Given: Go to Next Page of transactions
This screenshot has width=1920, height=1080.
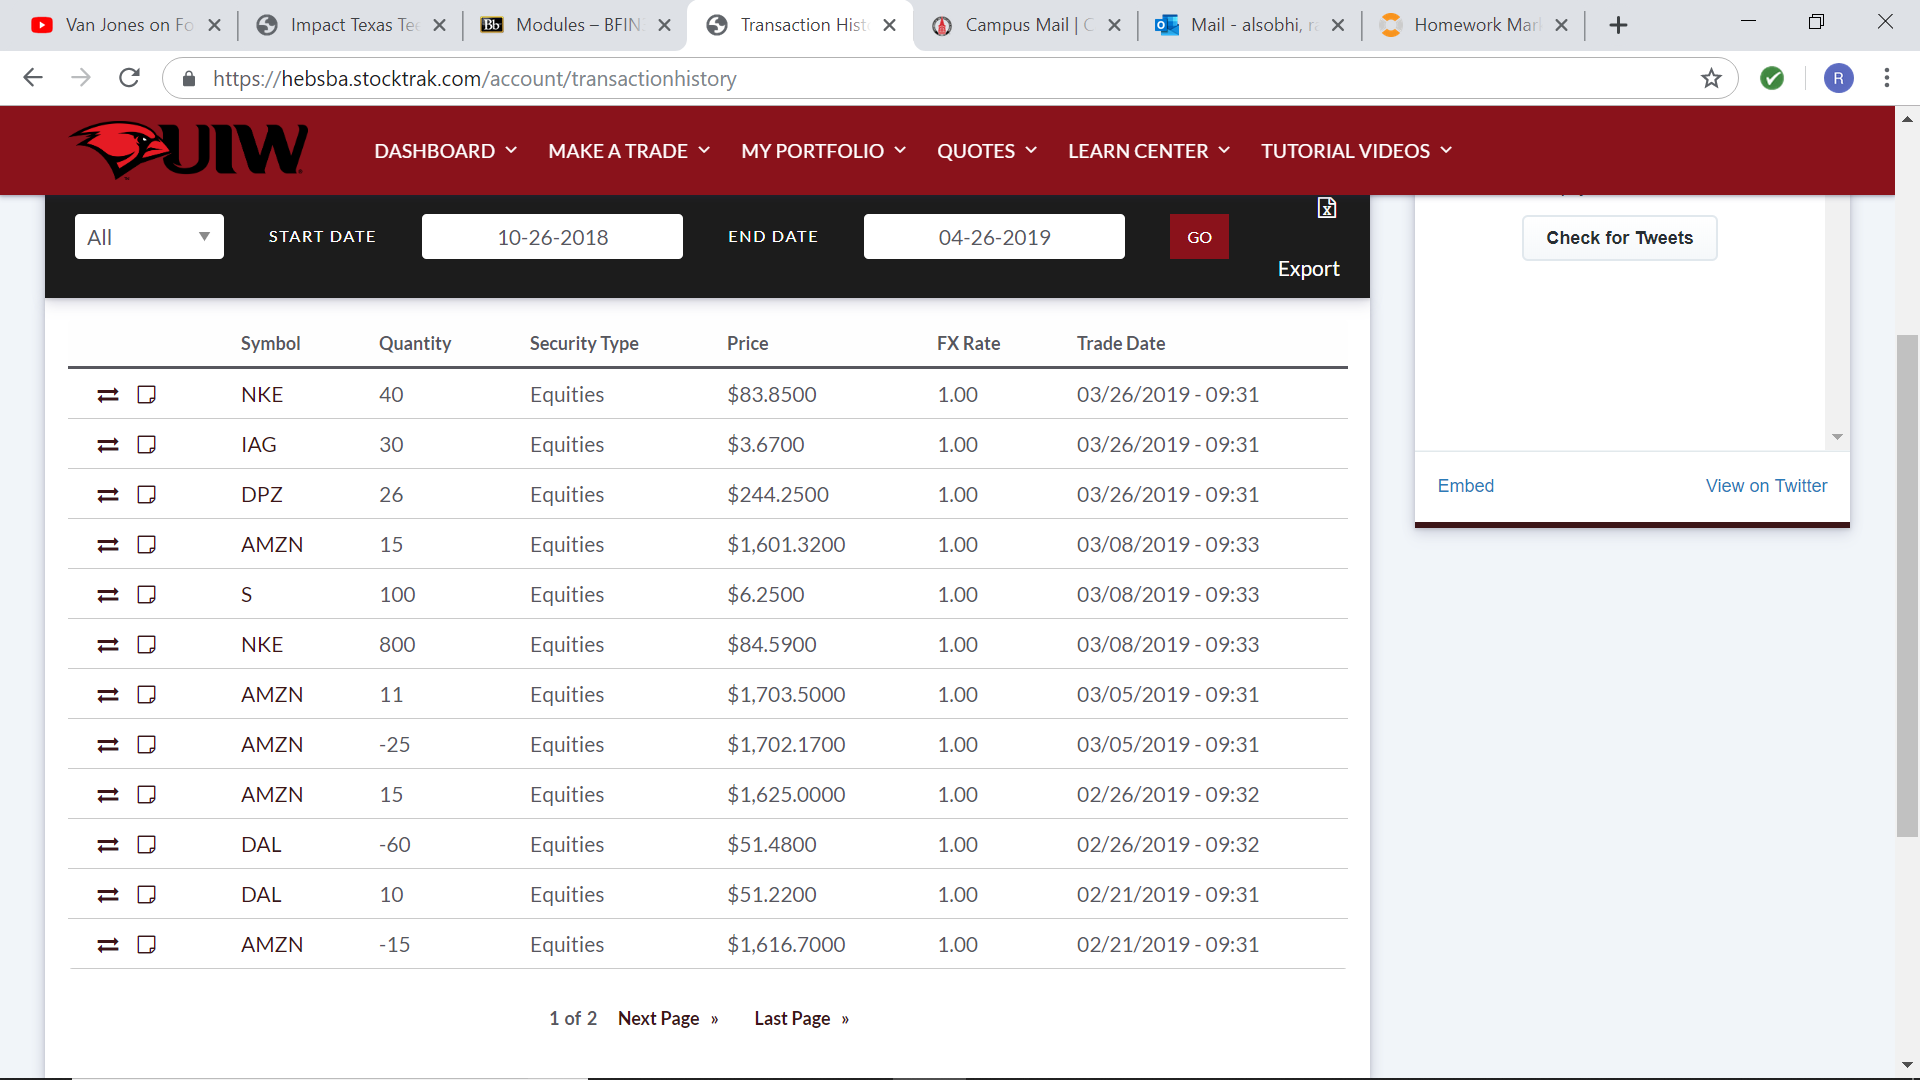Looking at the screenshot, I should tap(668, 1018).
